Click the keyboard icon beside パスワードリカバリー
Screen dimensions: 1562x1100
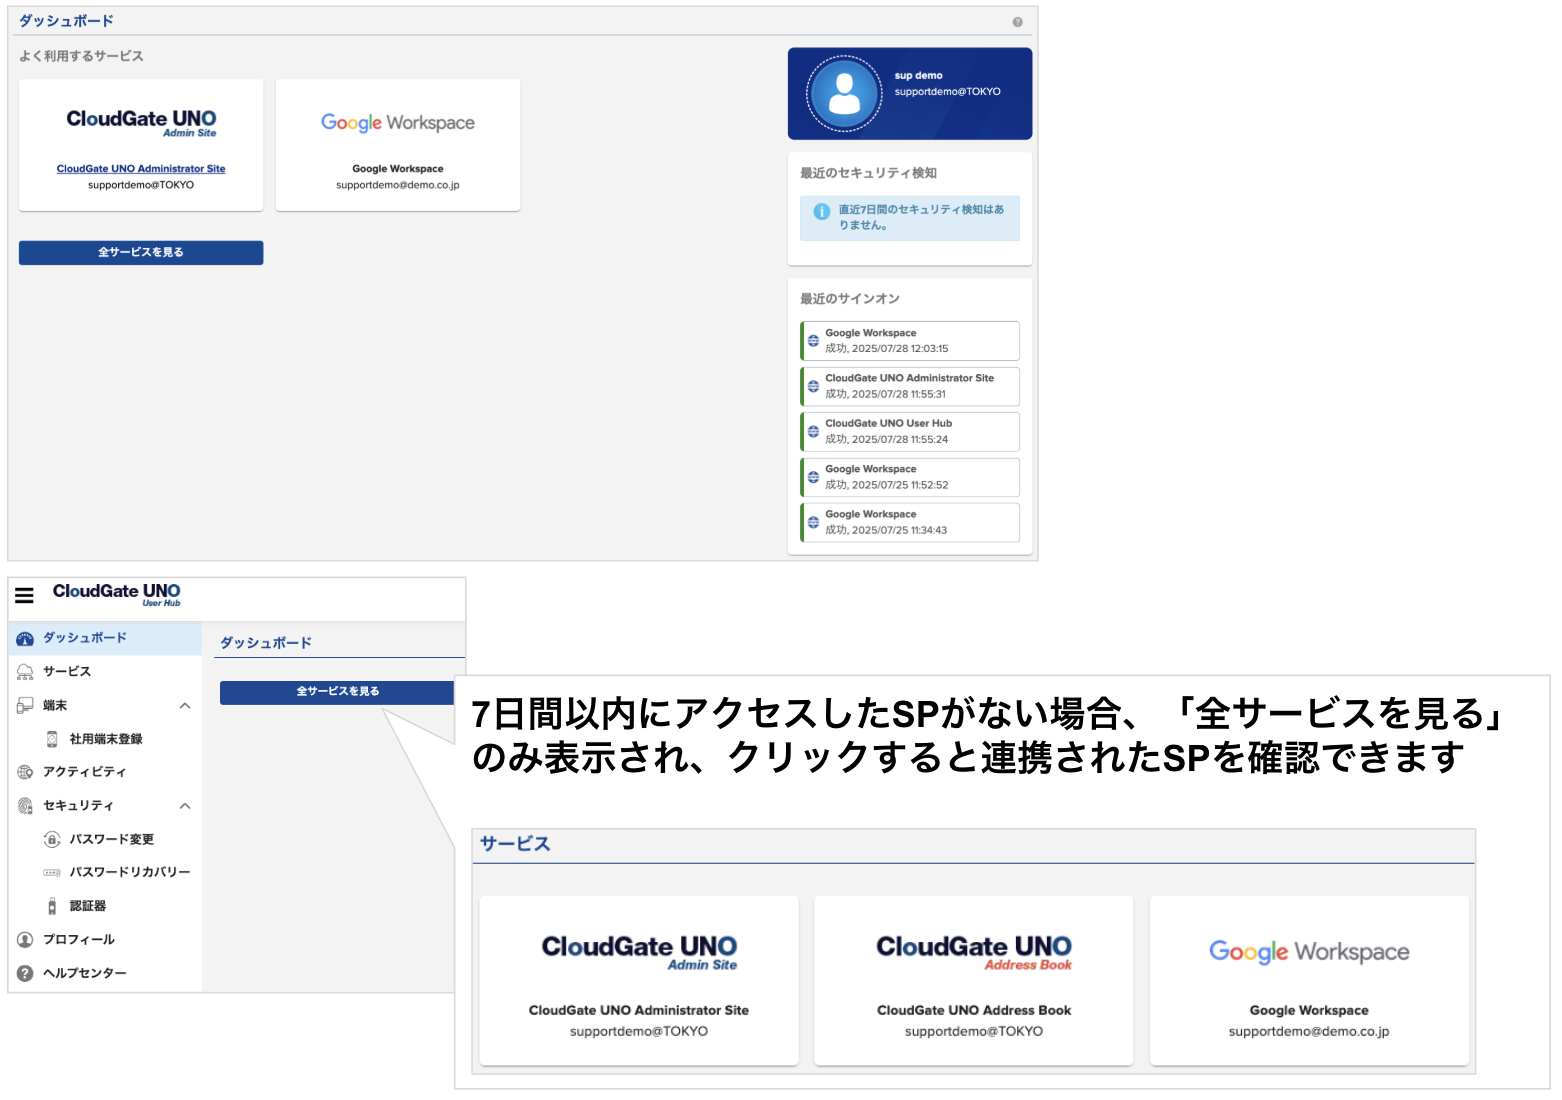click(52, 873)
